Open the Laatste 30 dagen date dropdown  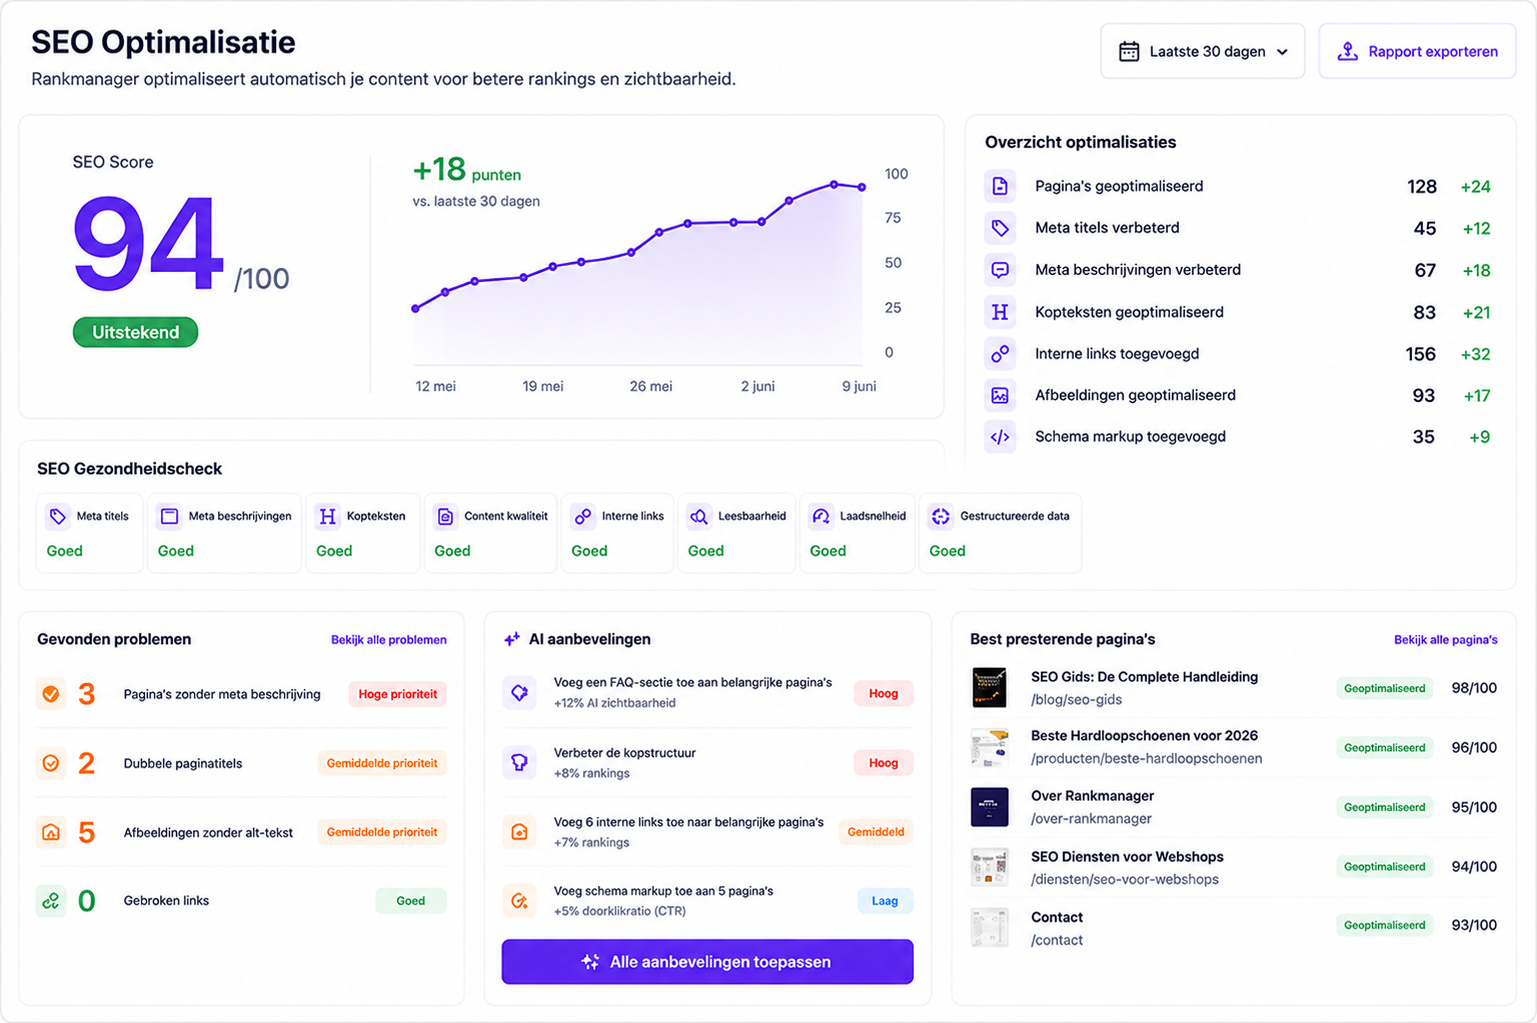click(1202, 51)
